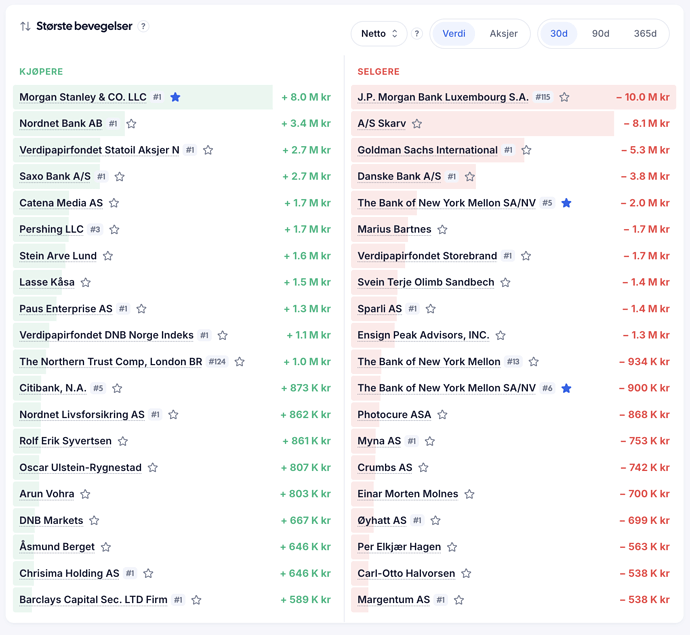Image resolution: width=690 pixels, height=635 pixels.
Task: Favorite Rolf Erik Syvertsen
Action: [123, 441]
